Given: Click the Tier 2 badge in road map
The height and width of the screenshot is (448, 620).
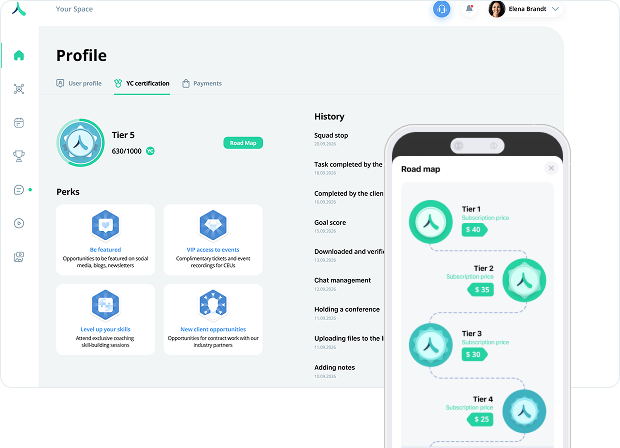Looking at the screenshot, I should [524, 280].
